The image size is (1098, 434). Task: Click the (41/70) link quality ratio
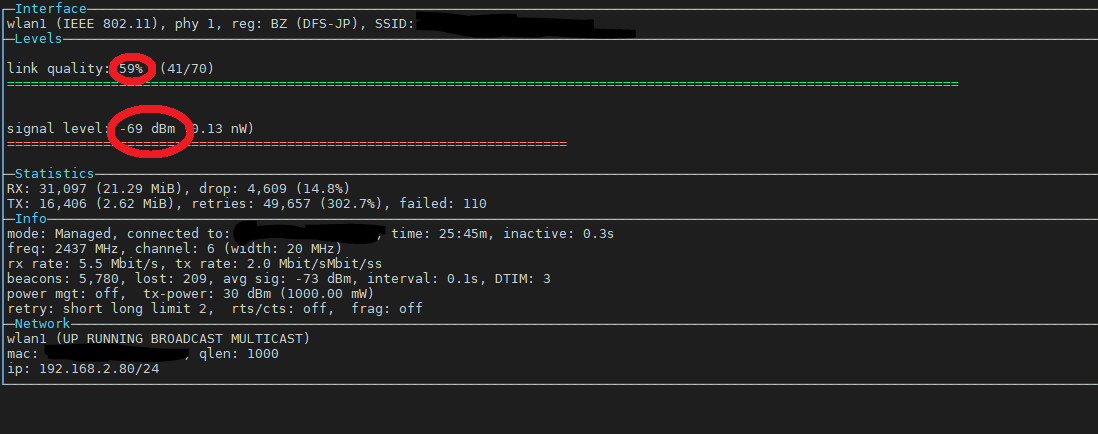click(x=187, y=69)
